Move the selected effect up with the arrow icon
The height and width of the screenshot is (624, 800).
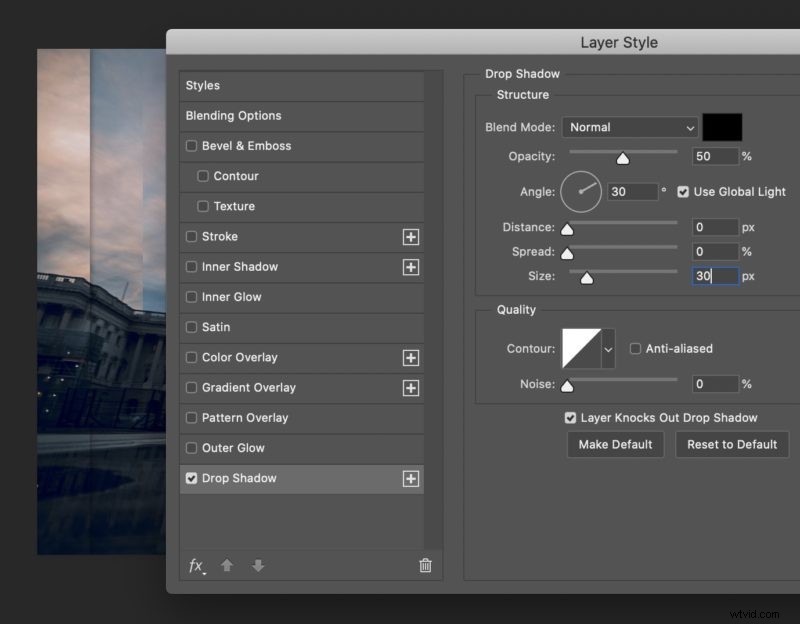point(227,565)
